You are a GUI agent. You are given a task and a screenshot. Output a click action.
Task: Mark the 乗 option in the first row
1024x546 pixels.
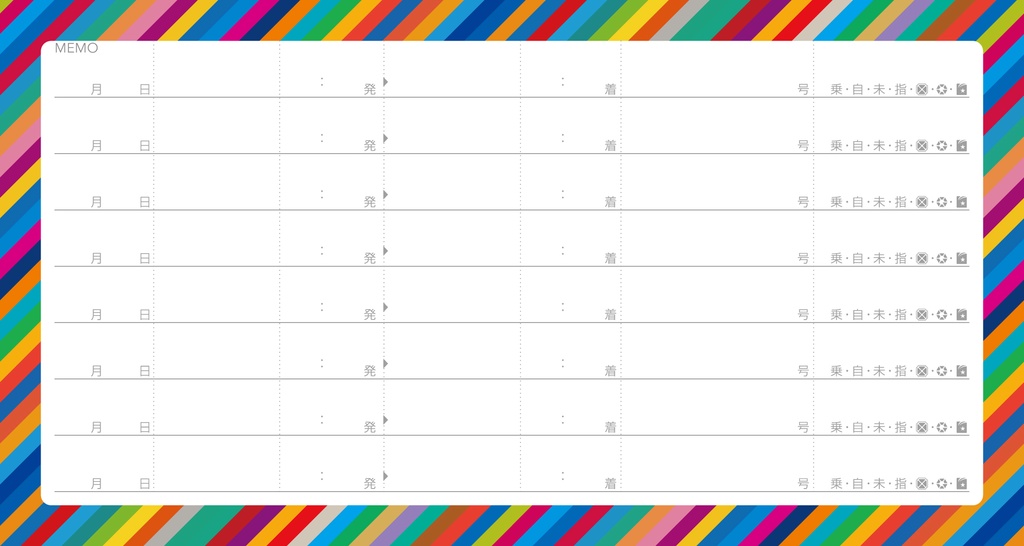[x=836, y=90]
